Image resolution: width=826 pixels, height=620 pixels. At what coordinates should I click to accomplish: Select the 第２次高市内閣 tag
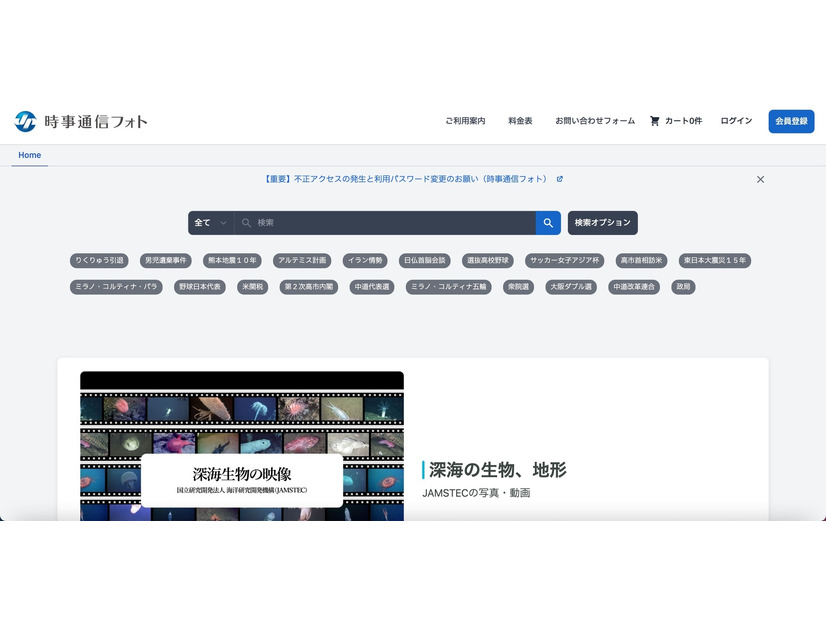(309, 287)
